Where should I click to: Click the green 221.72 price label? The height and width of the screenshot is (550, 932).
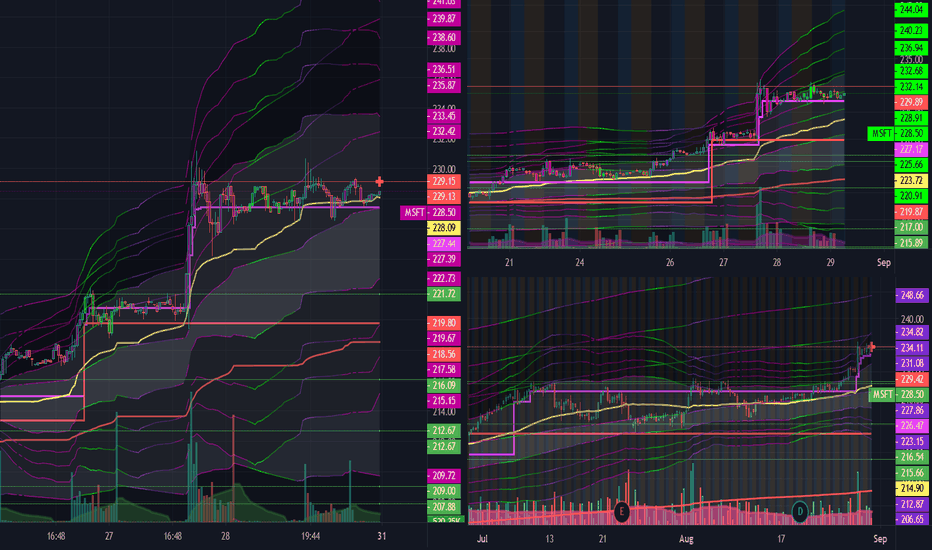443,294
